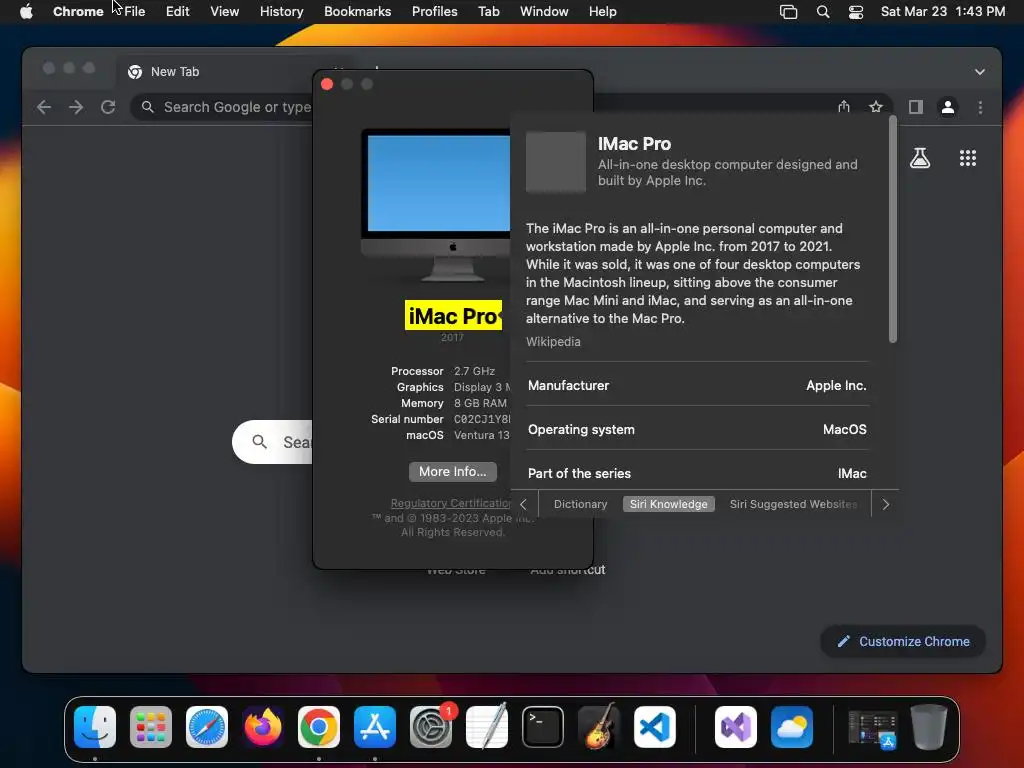
Task: Show more lookup sources with right chevron
Action: (886, 504)
